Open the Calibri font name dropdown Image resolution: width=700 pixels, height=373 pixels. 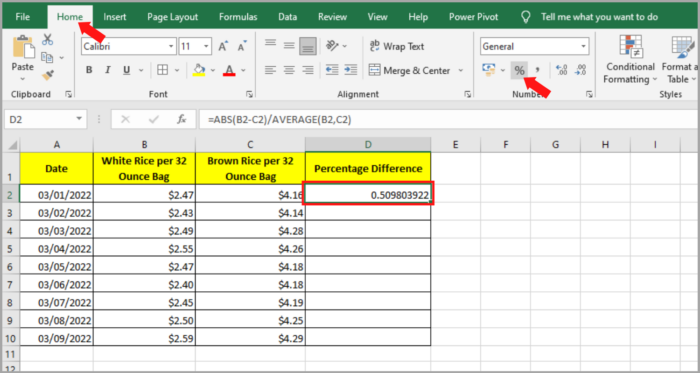[171, 46]
